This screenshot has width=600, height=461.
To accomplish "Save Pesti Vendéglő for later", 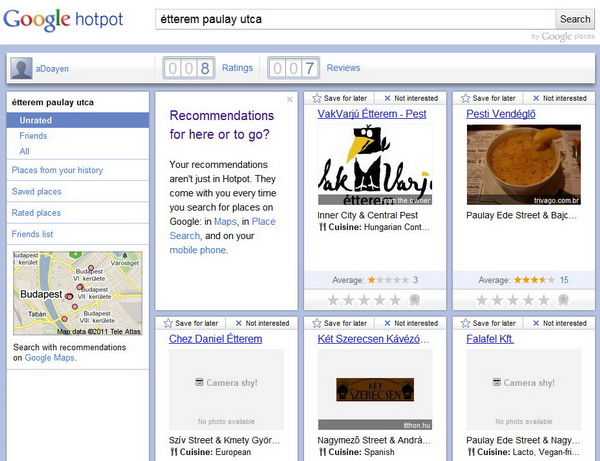I will click(488, 98).
